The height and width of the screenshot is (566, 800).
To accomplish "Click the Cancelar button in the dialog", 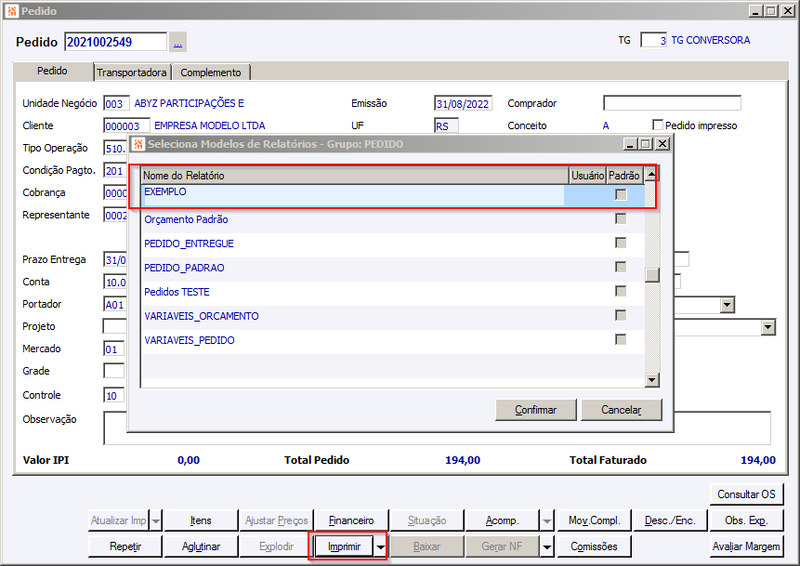I will [x=621, y=410].
